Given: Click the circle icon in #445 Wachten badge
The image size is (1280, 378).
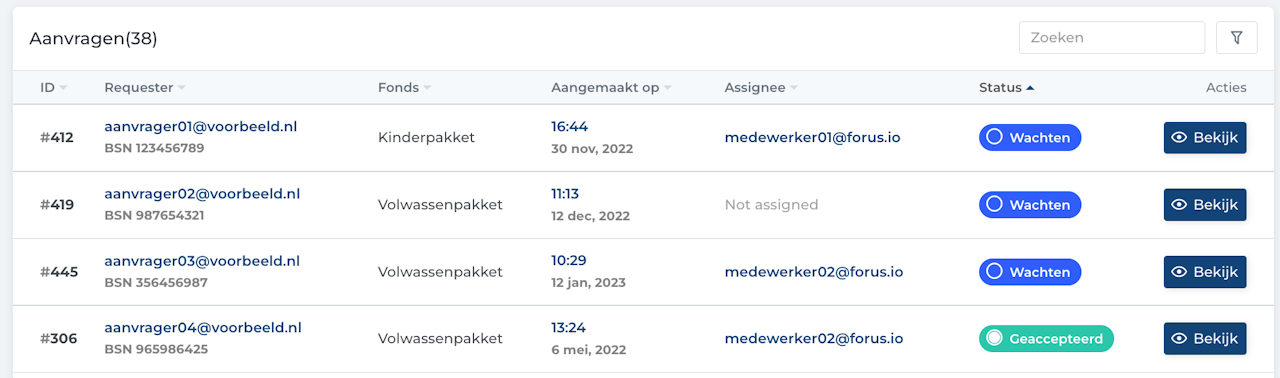Looking at the screenshot, I should [x=995, y=272].
